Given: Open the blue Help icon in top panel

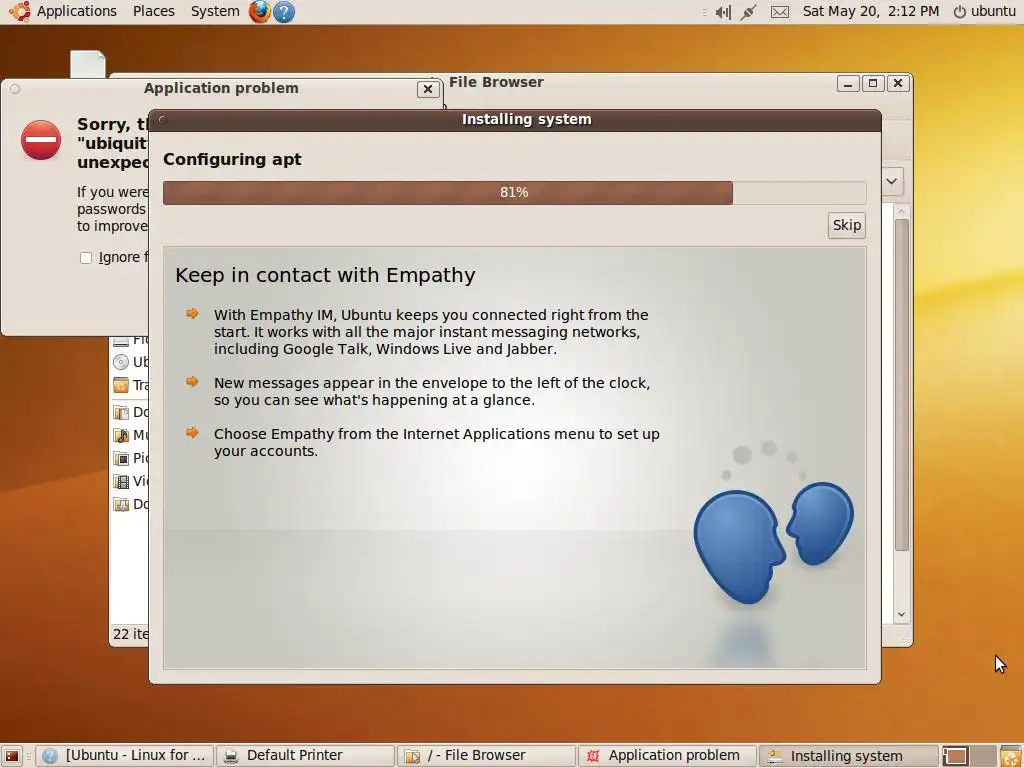Looking at the screenshot, I should tap(283, 11).
